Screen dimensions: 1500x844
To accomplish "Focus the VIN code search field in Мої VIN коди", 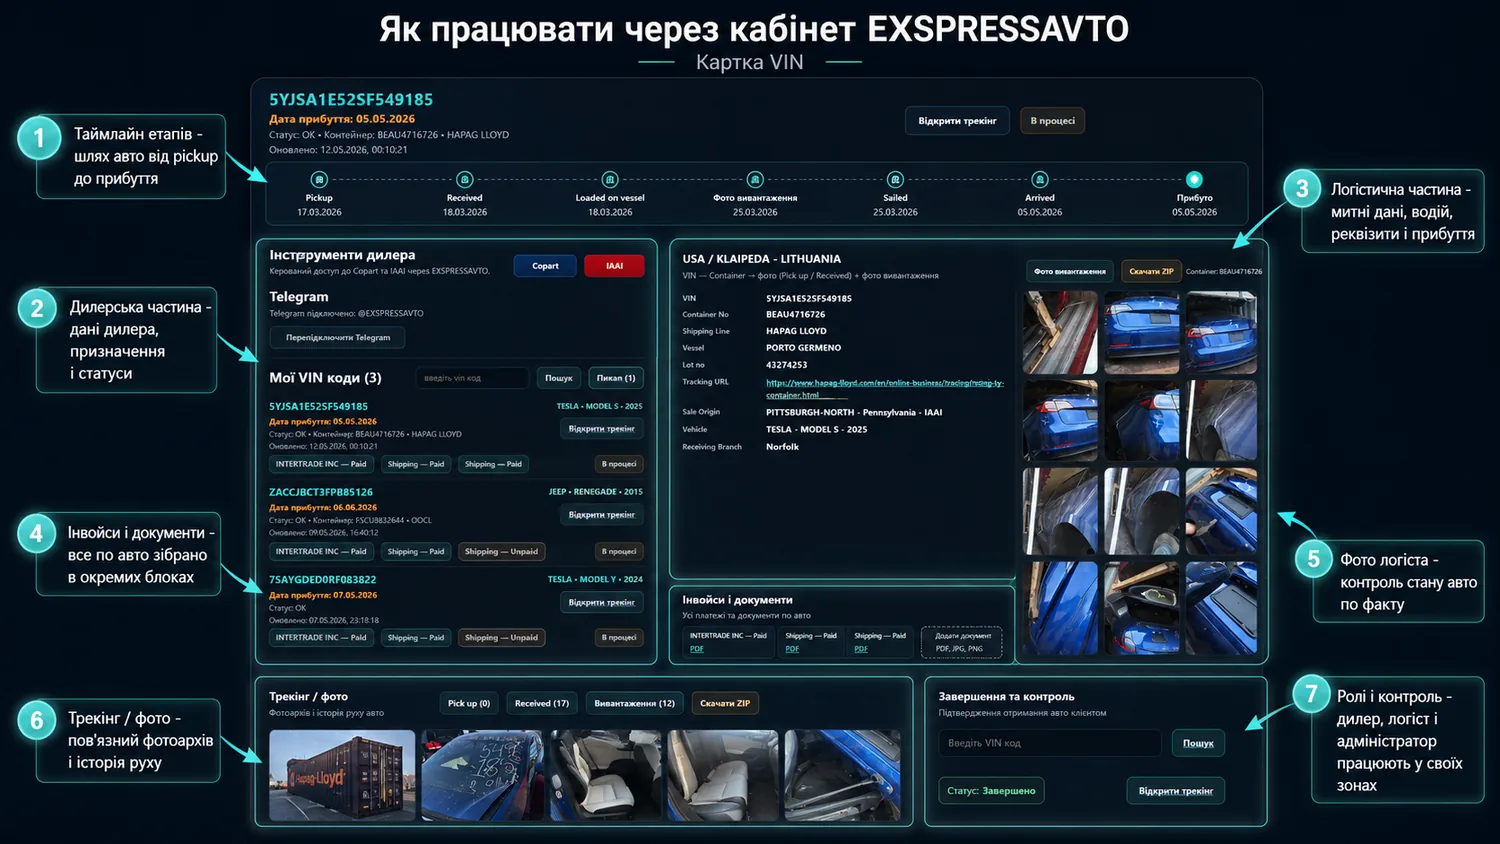I will pos(472,378).
